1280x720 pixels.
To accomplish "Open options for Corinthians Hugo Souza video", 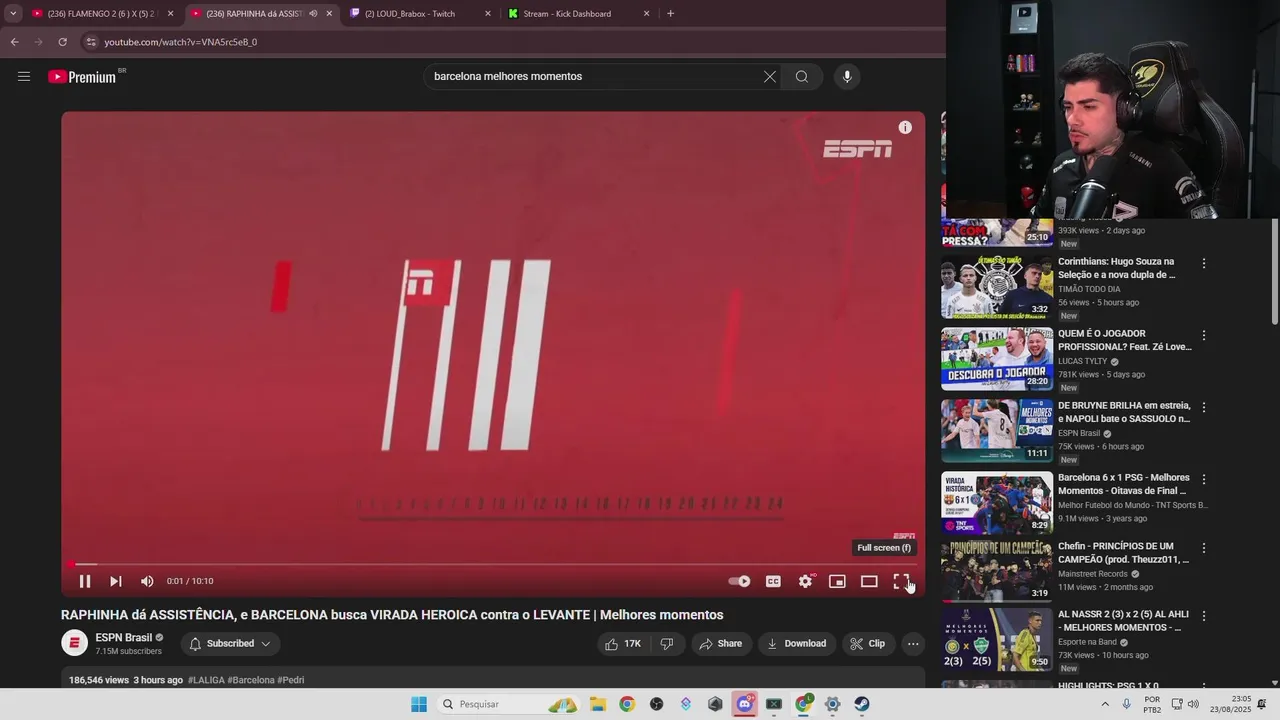I will tap(1204, 263).
